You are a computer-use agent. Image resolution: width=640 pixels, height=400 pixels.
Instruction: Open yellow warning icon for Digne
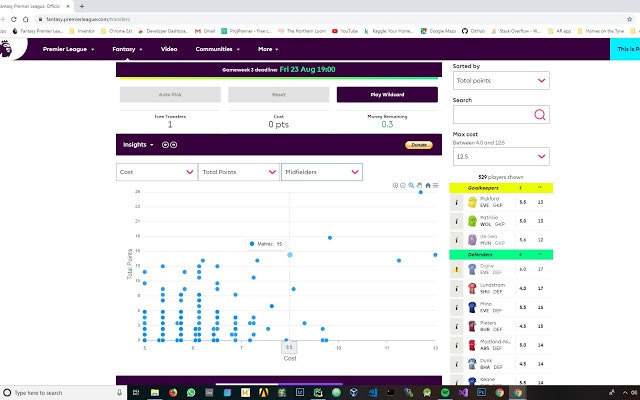[x=456, y=269]
